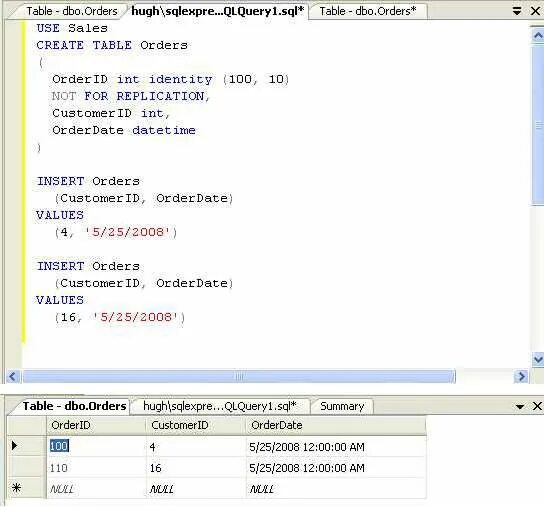Click the row selector for the 110 row

[26, 468]
